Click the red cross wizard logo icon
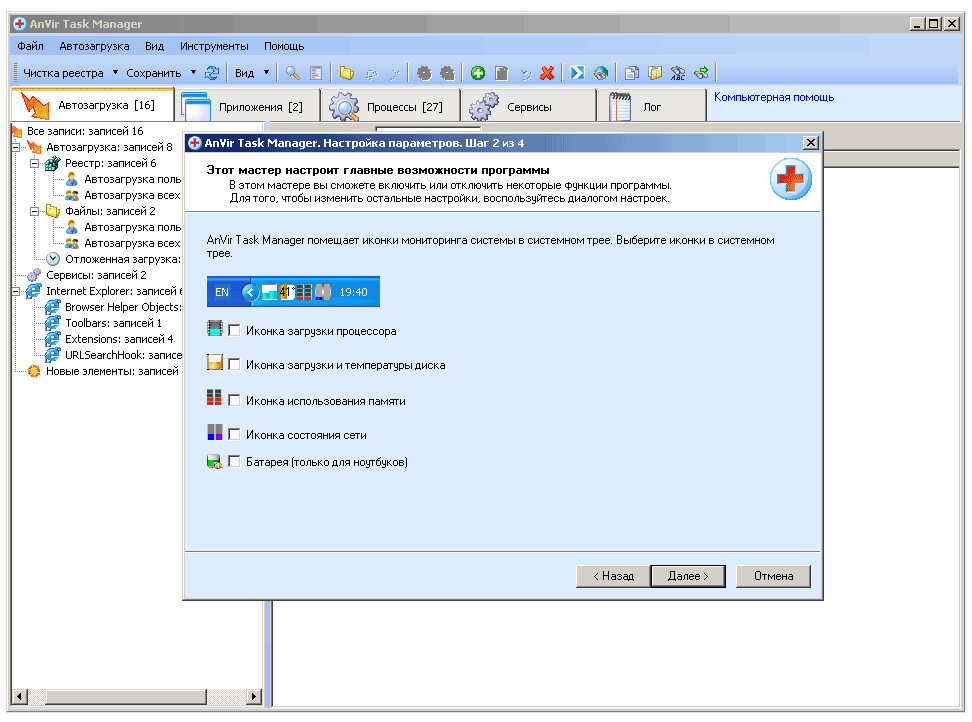This screenshot has width=972, height=722. [790, 180]
